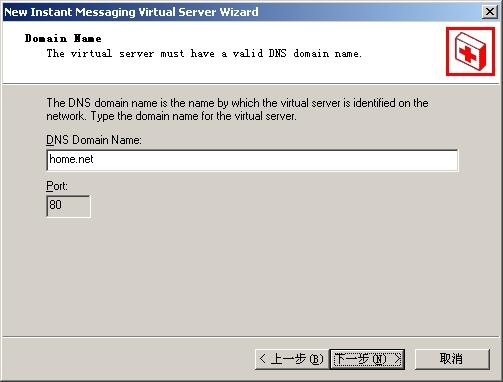Click the right arrow on the next button

tap(397, 359)
